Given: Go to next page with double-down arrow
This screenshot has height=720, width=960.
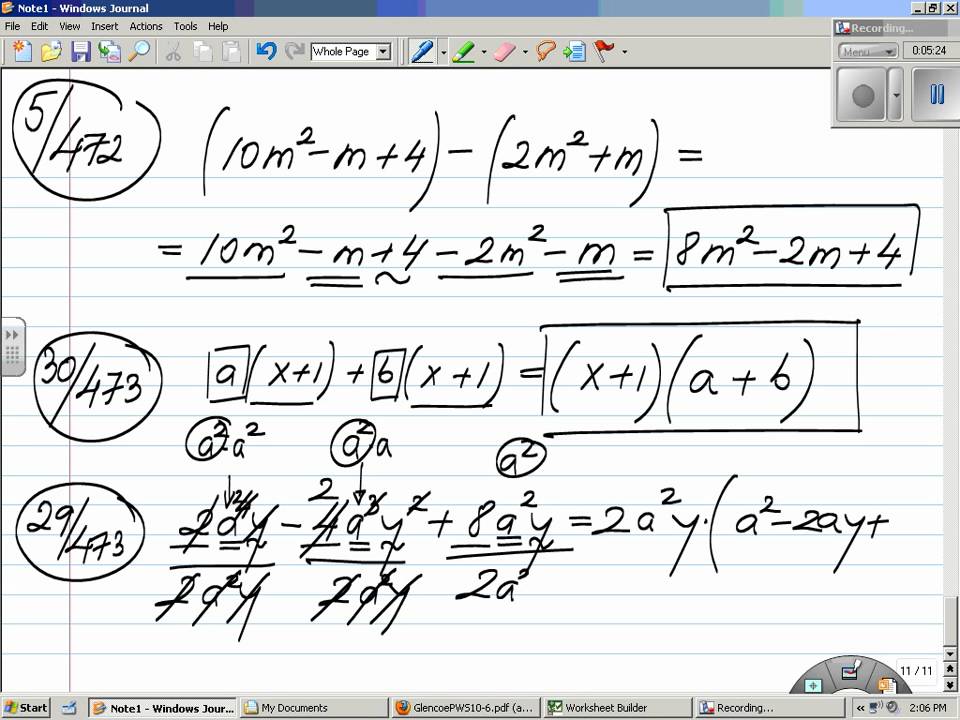Looking at the screenshot, I should click(x=950, y=685).
